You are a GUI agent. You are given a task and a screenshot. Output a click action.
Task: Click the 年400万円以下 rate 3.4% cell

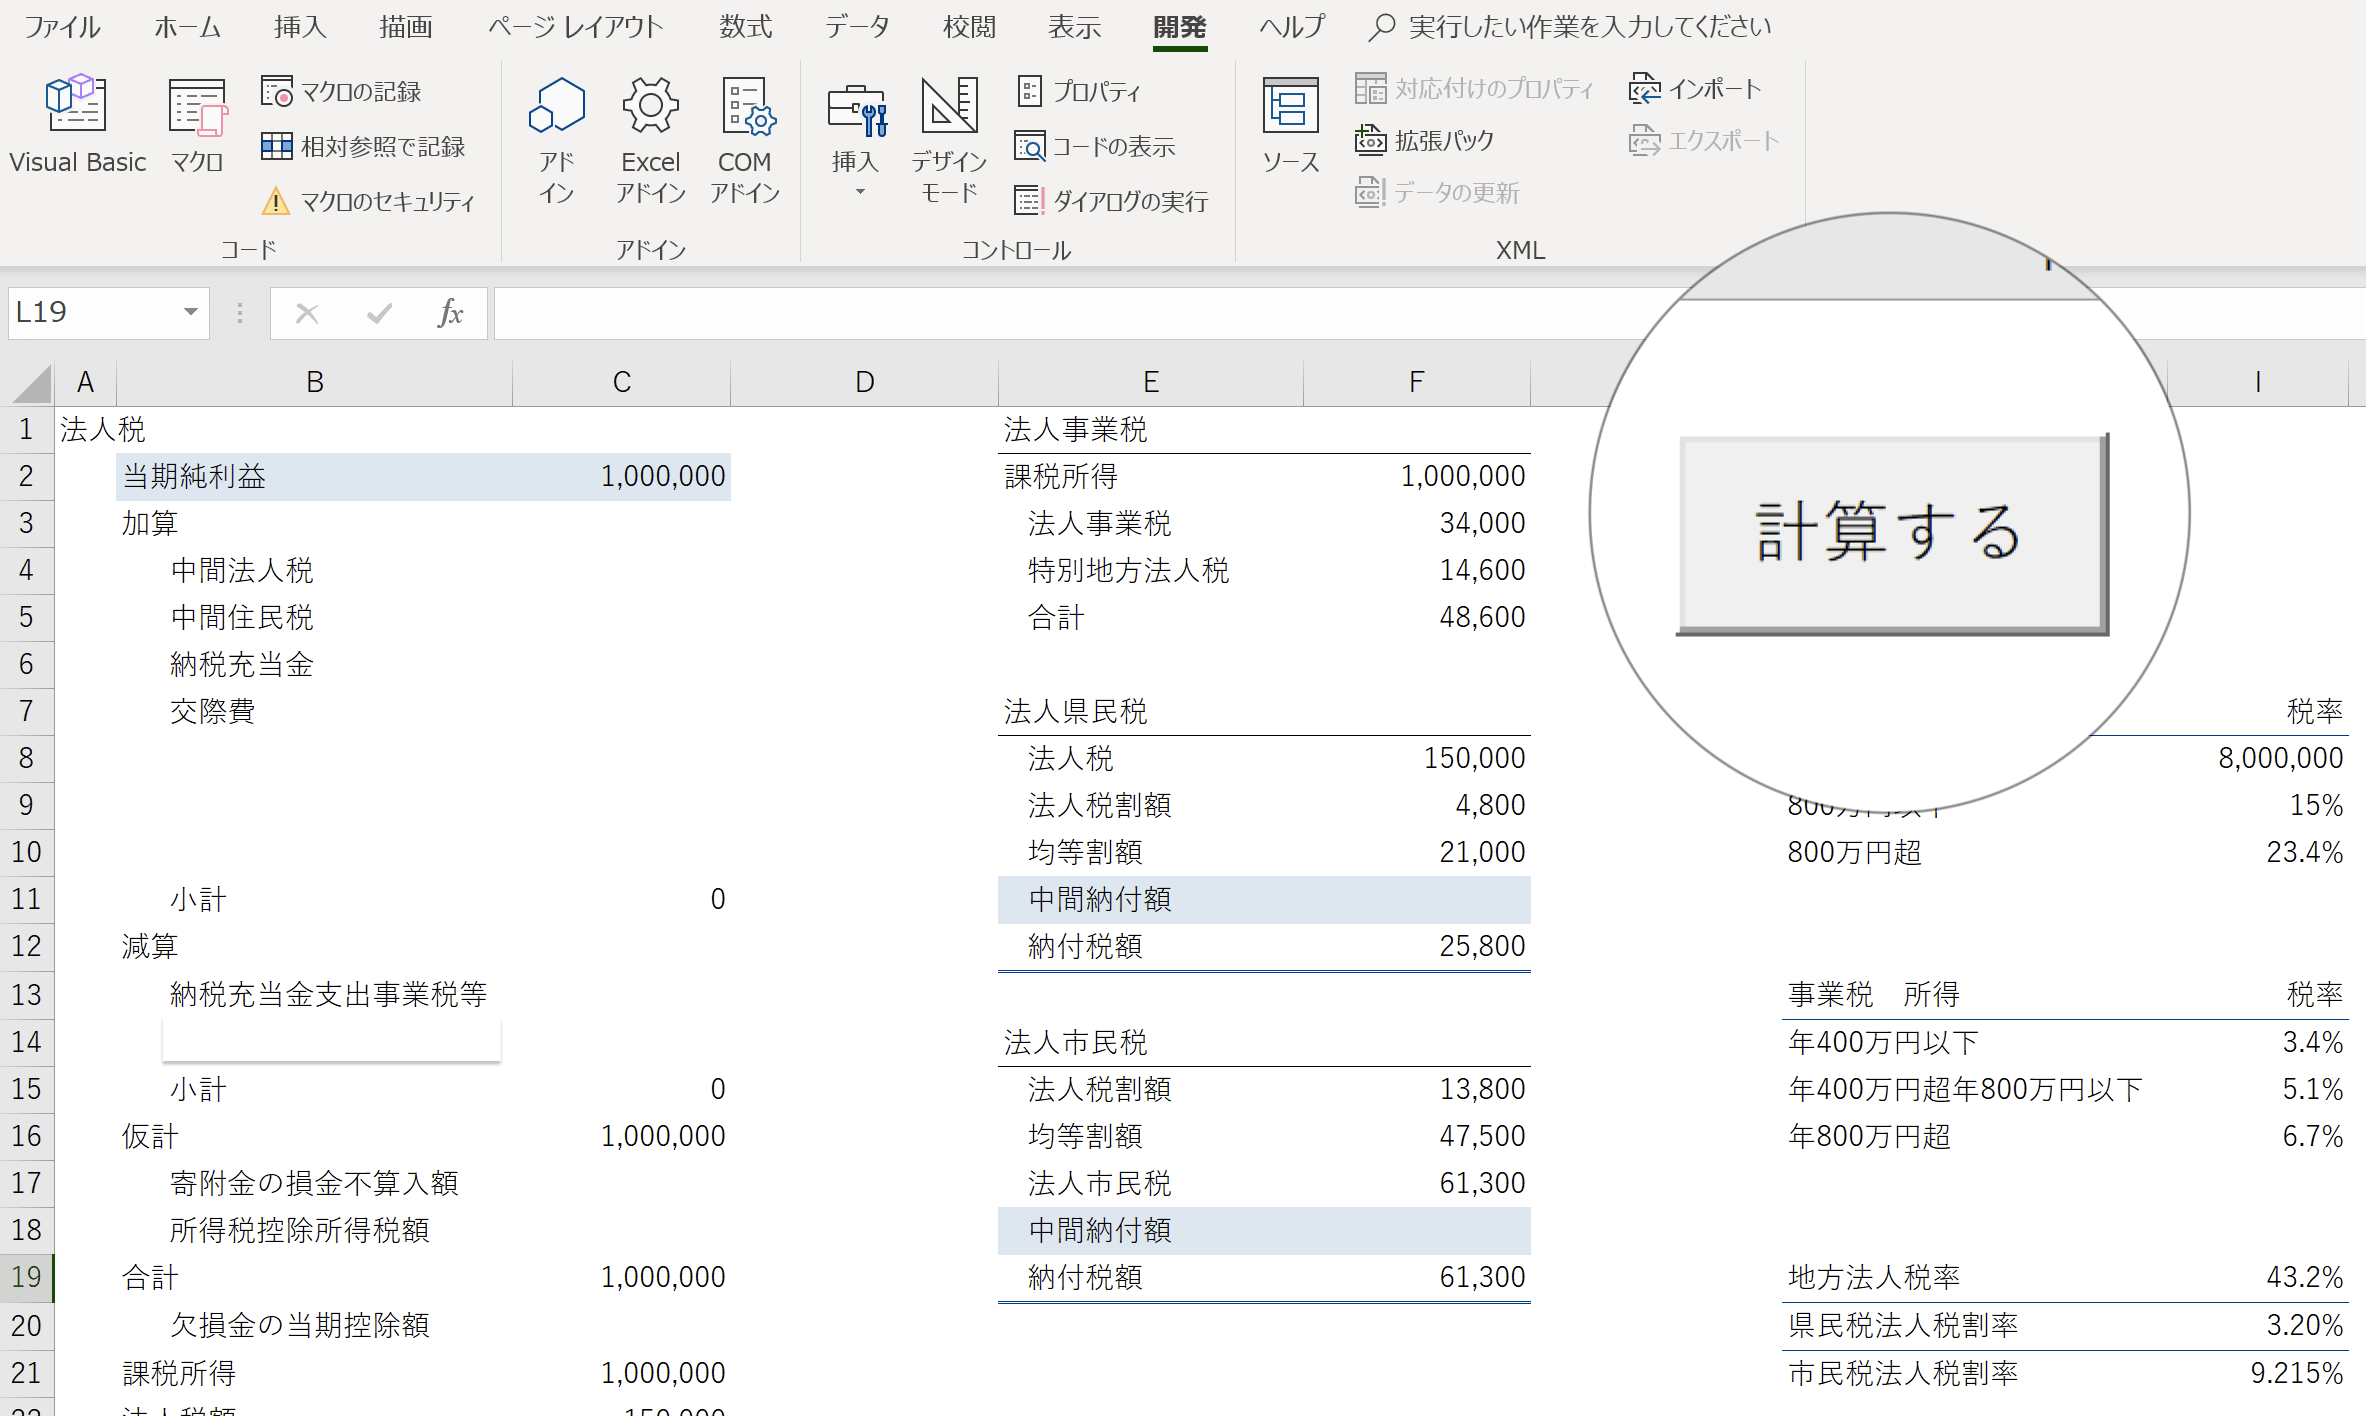pyautogui.click(x=2258, y=1042)
